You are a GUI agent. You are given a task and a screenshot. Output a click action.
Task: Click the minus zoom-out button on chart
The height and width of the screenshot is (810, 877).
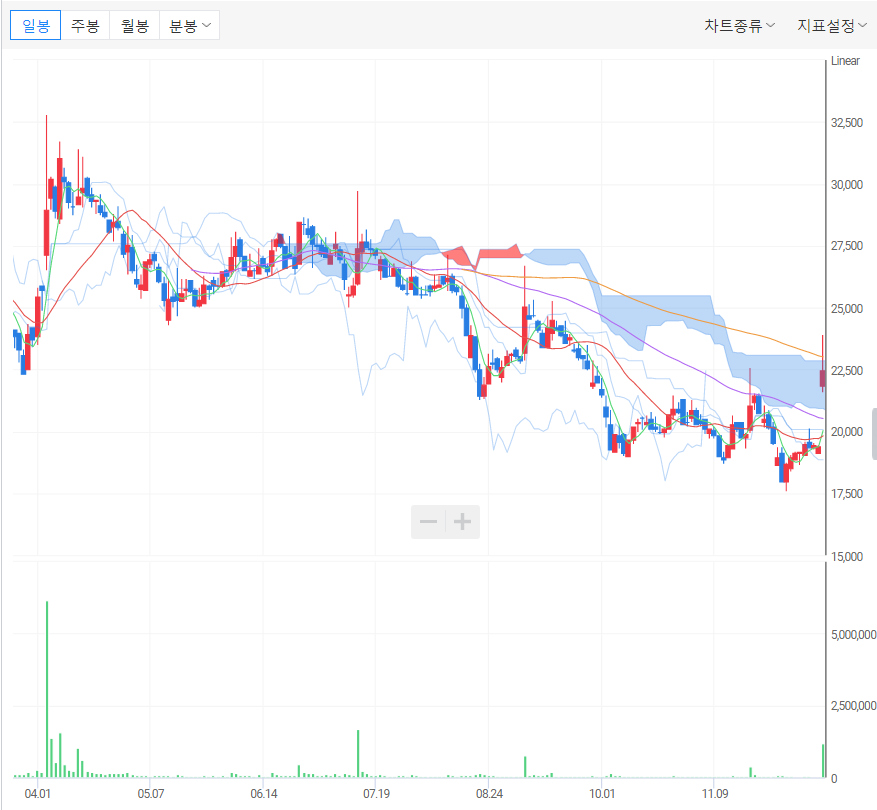point(428,522)
